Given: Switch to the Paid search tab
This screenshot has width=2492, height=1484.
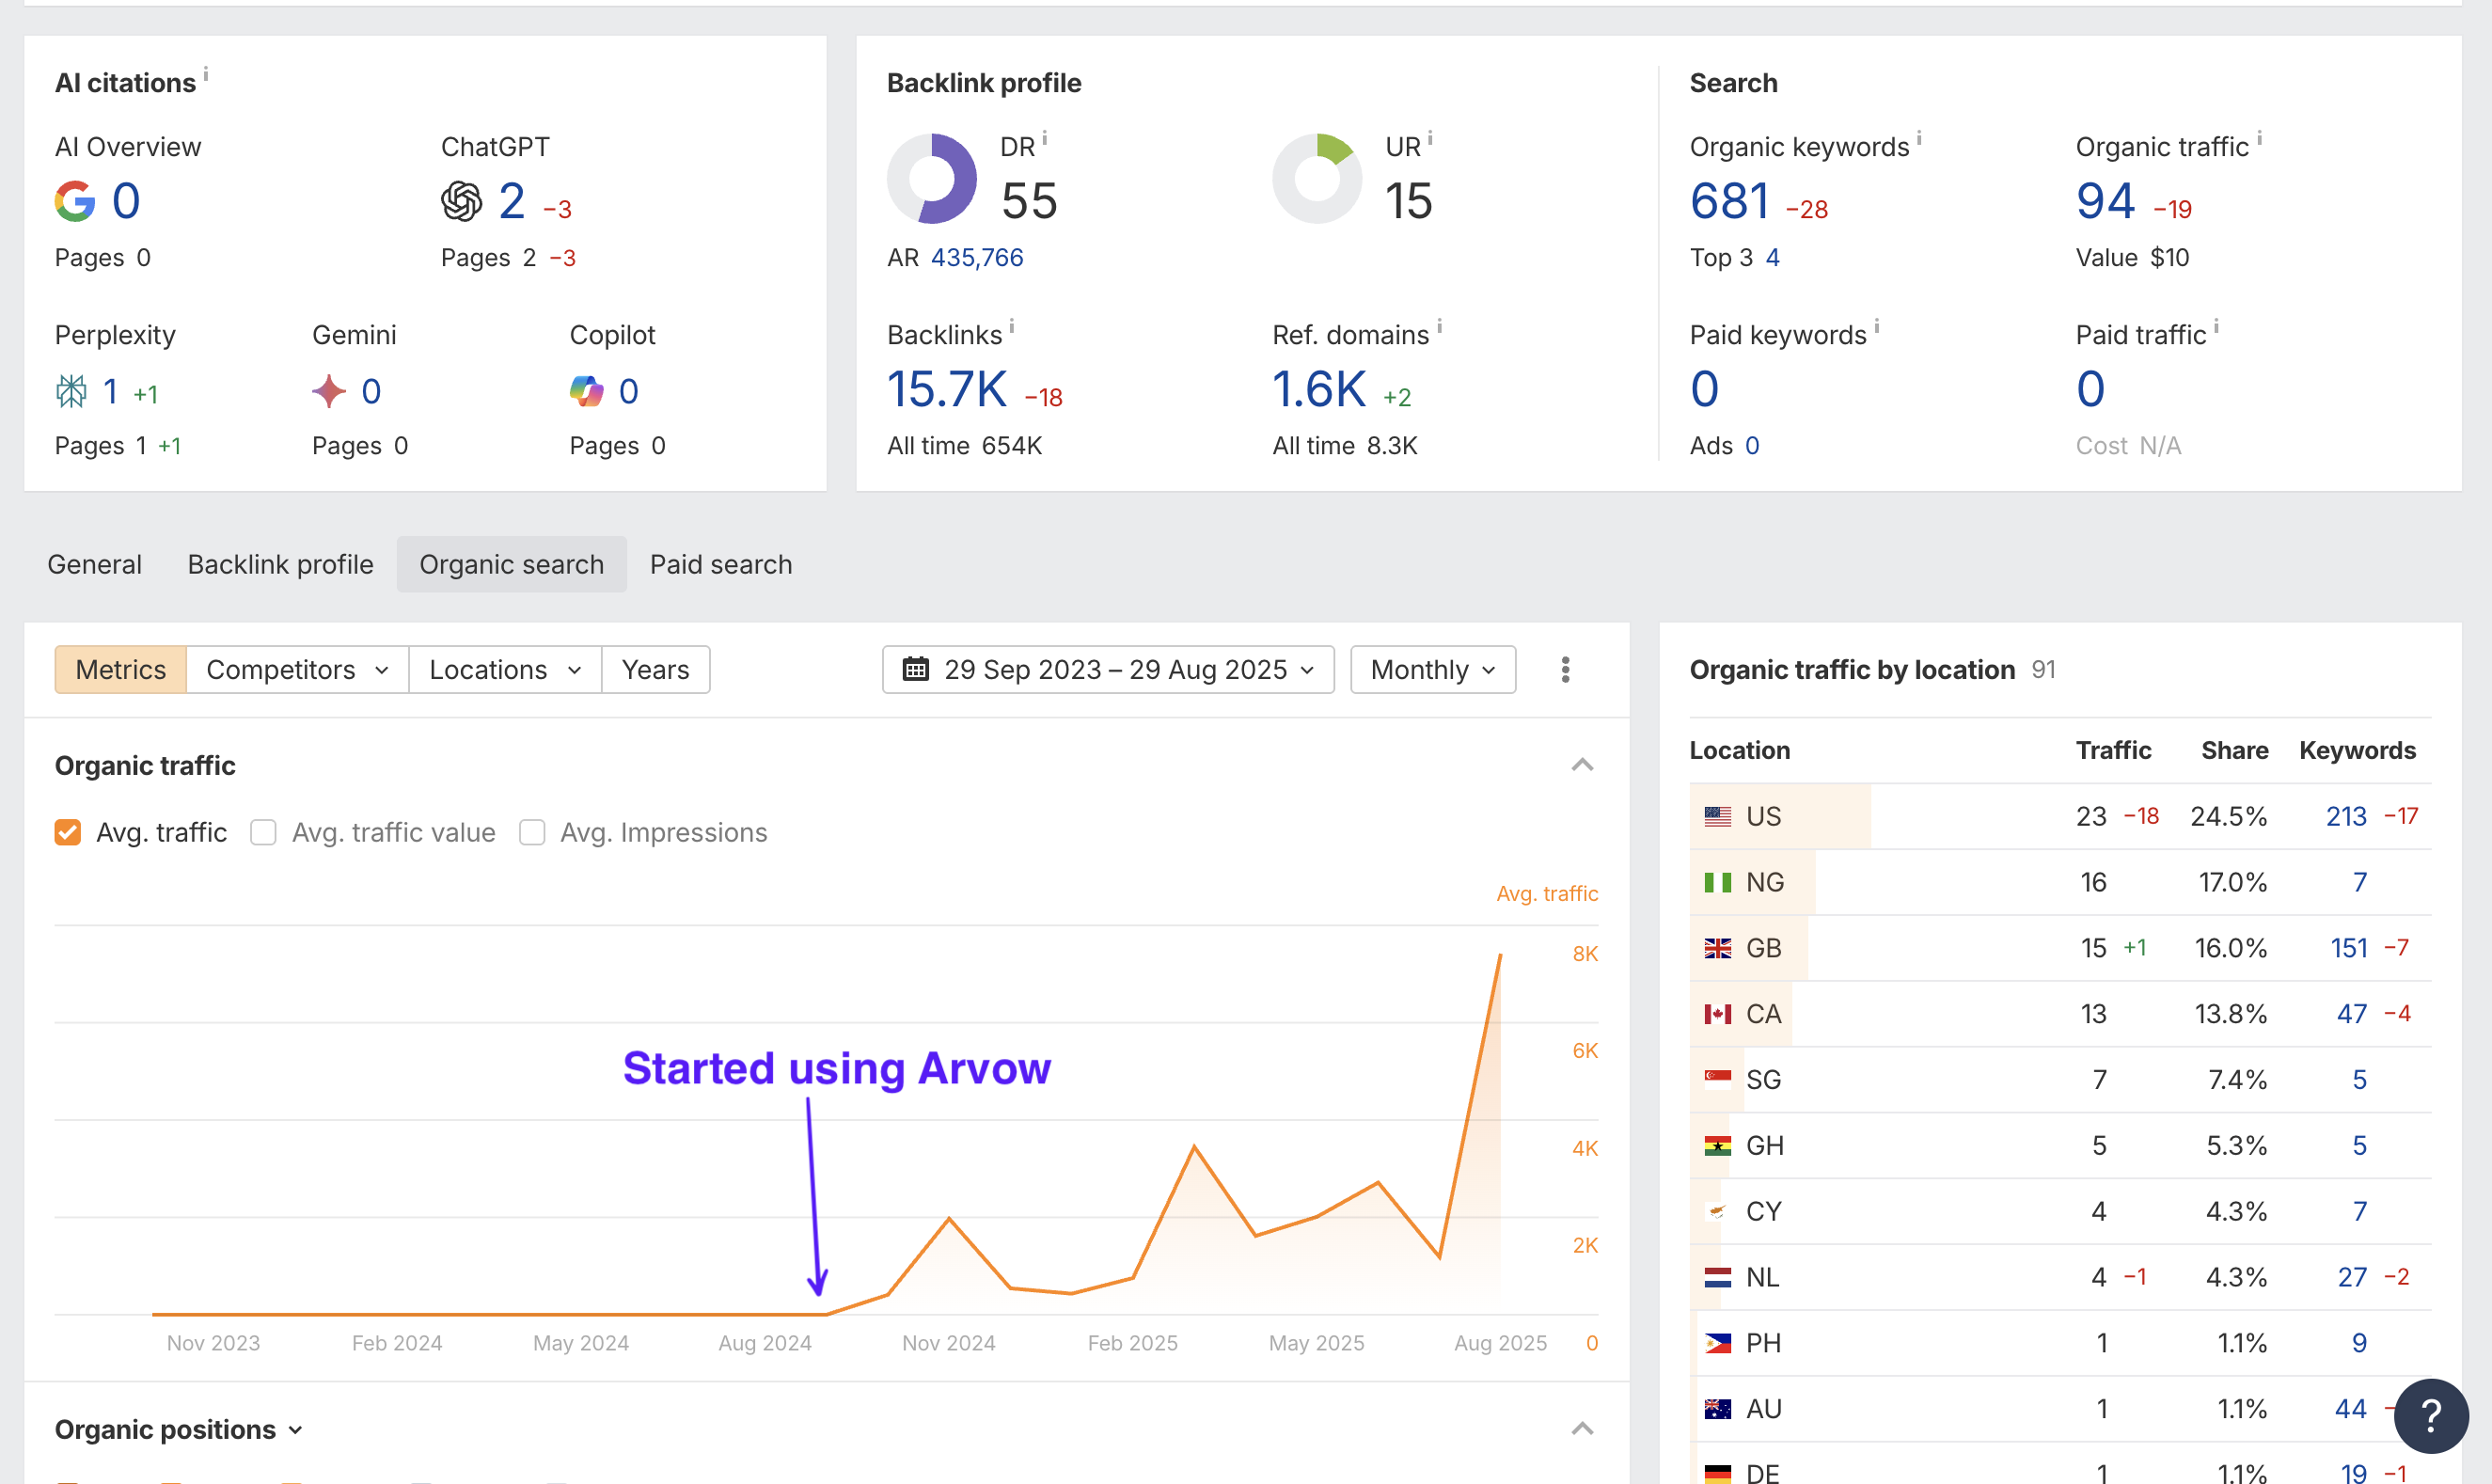Looking at the screenshot, I should (720, 564).
